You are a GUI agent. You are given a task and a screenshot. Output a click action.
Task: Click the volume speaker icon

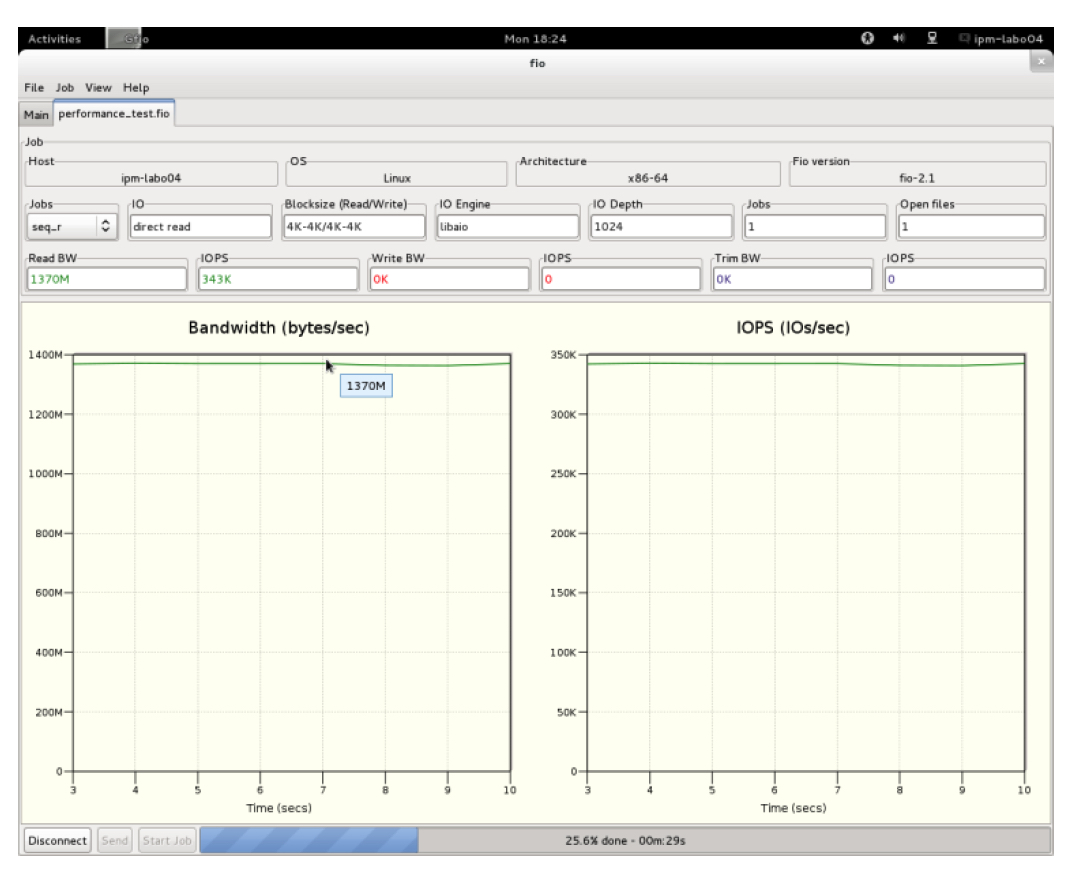click(899, 39)
